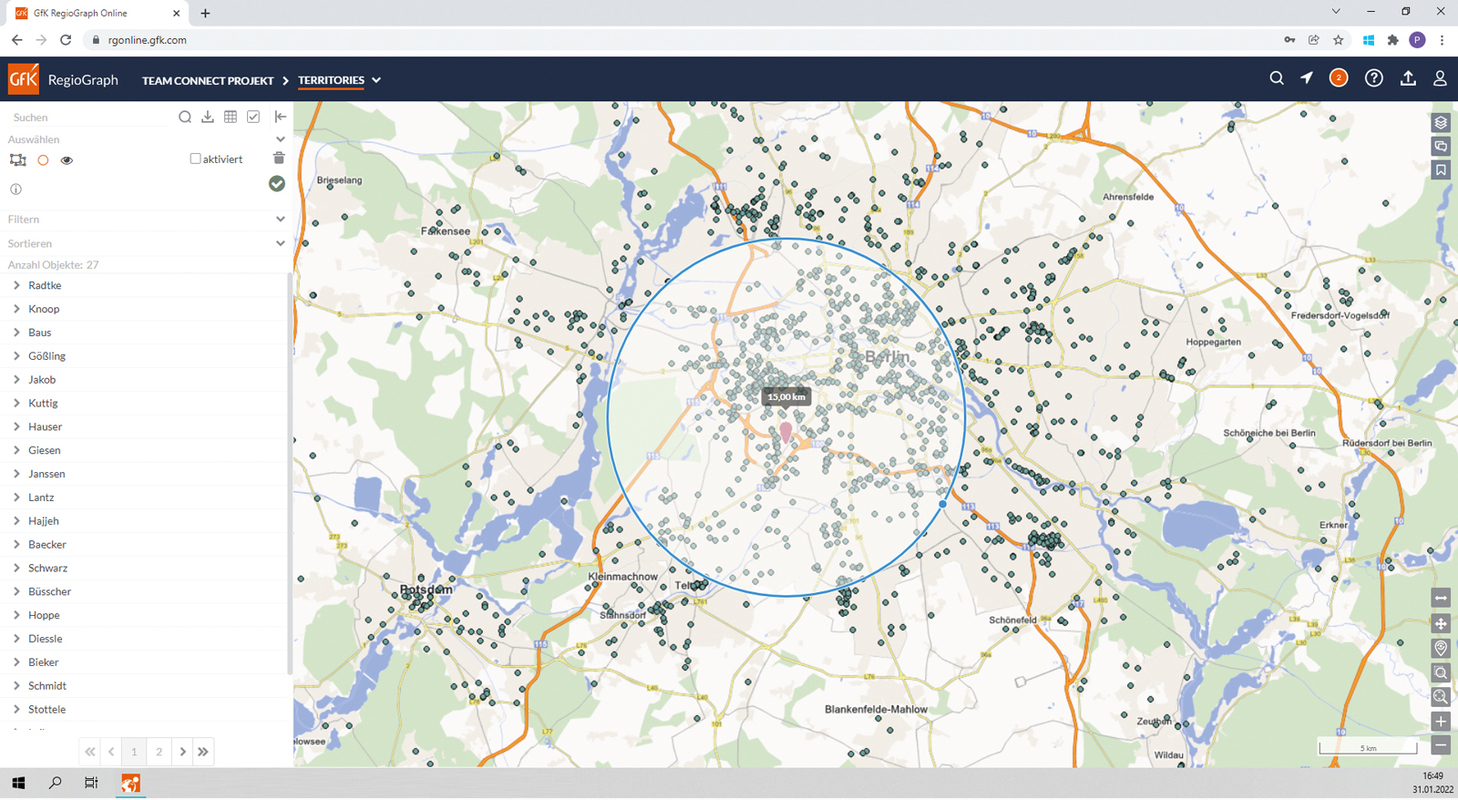Click the browser address bar

tap(680, 40)
